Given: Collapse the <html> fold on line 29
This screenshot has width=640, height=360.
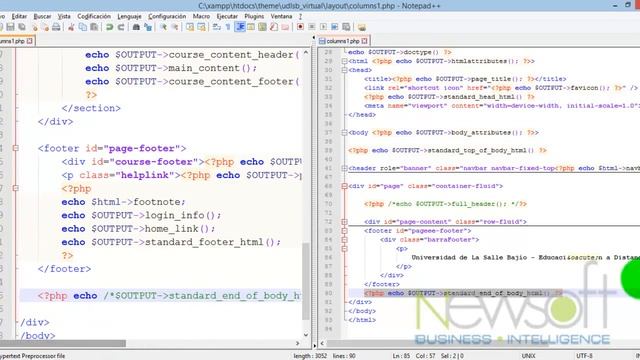Looking at the screenshot, I should (x=344, y=61).
